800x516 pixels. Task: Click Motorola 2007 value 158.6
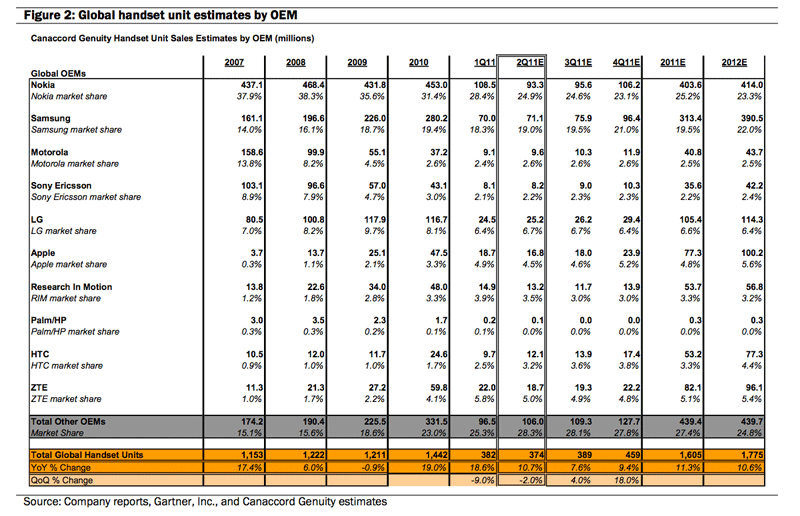pos(252,153)
